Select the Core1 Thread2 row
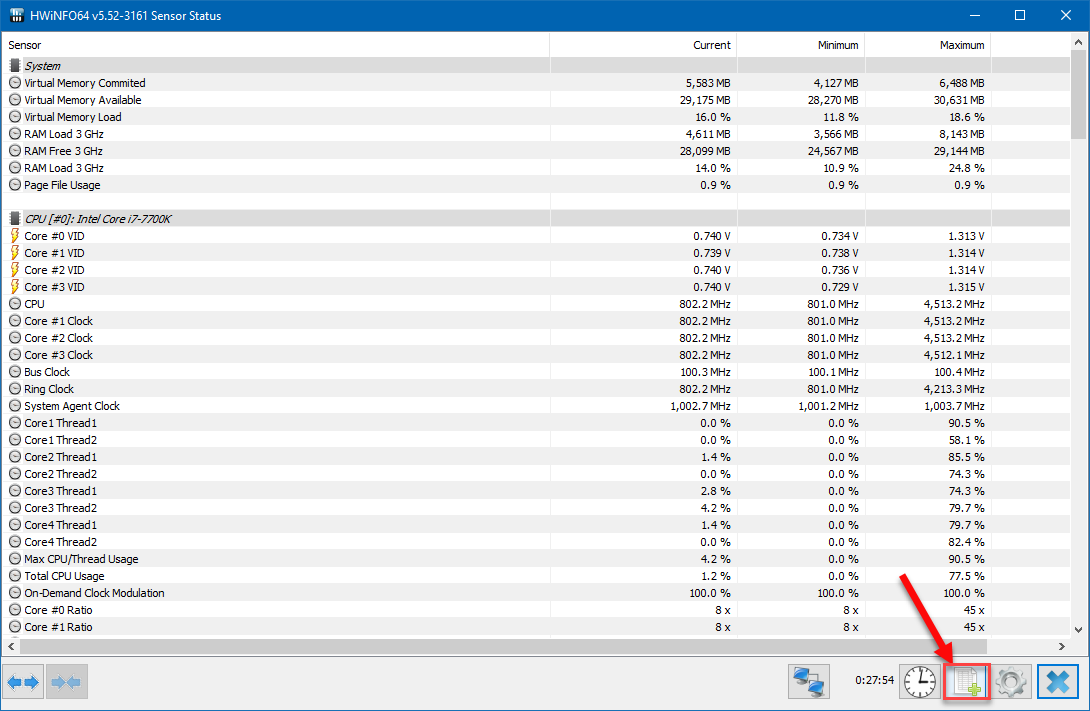1090x711 pixels. (x=536, y=440)
